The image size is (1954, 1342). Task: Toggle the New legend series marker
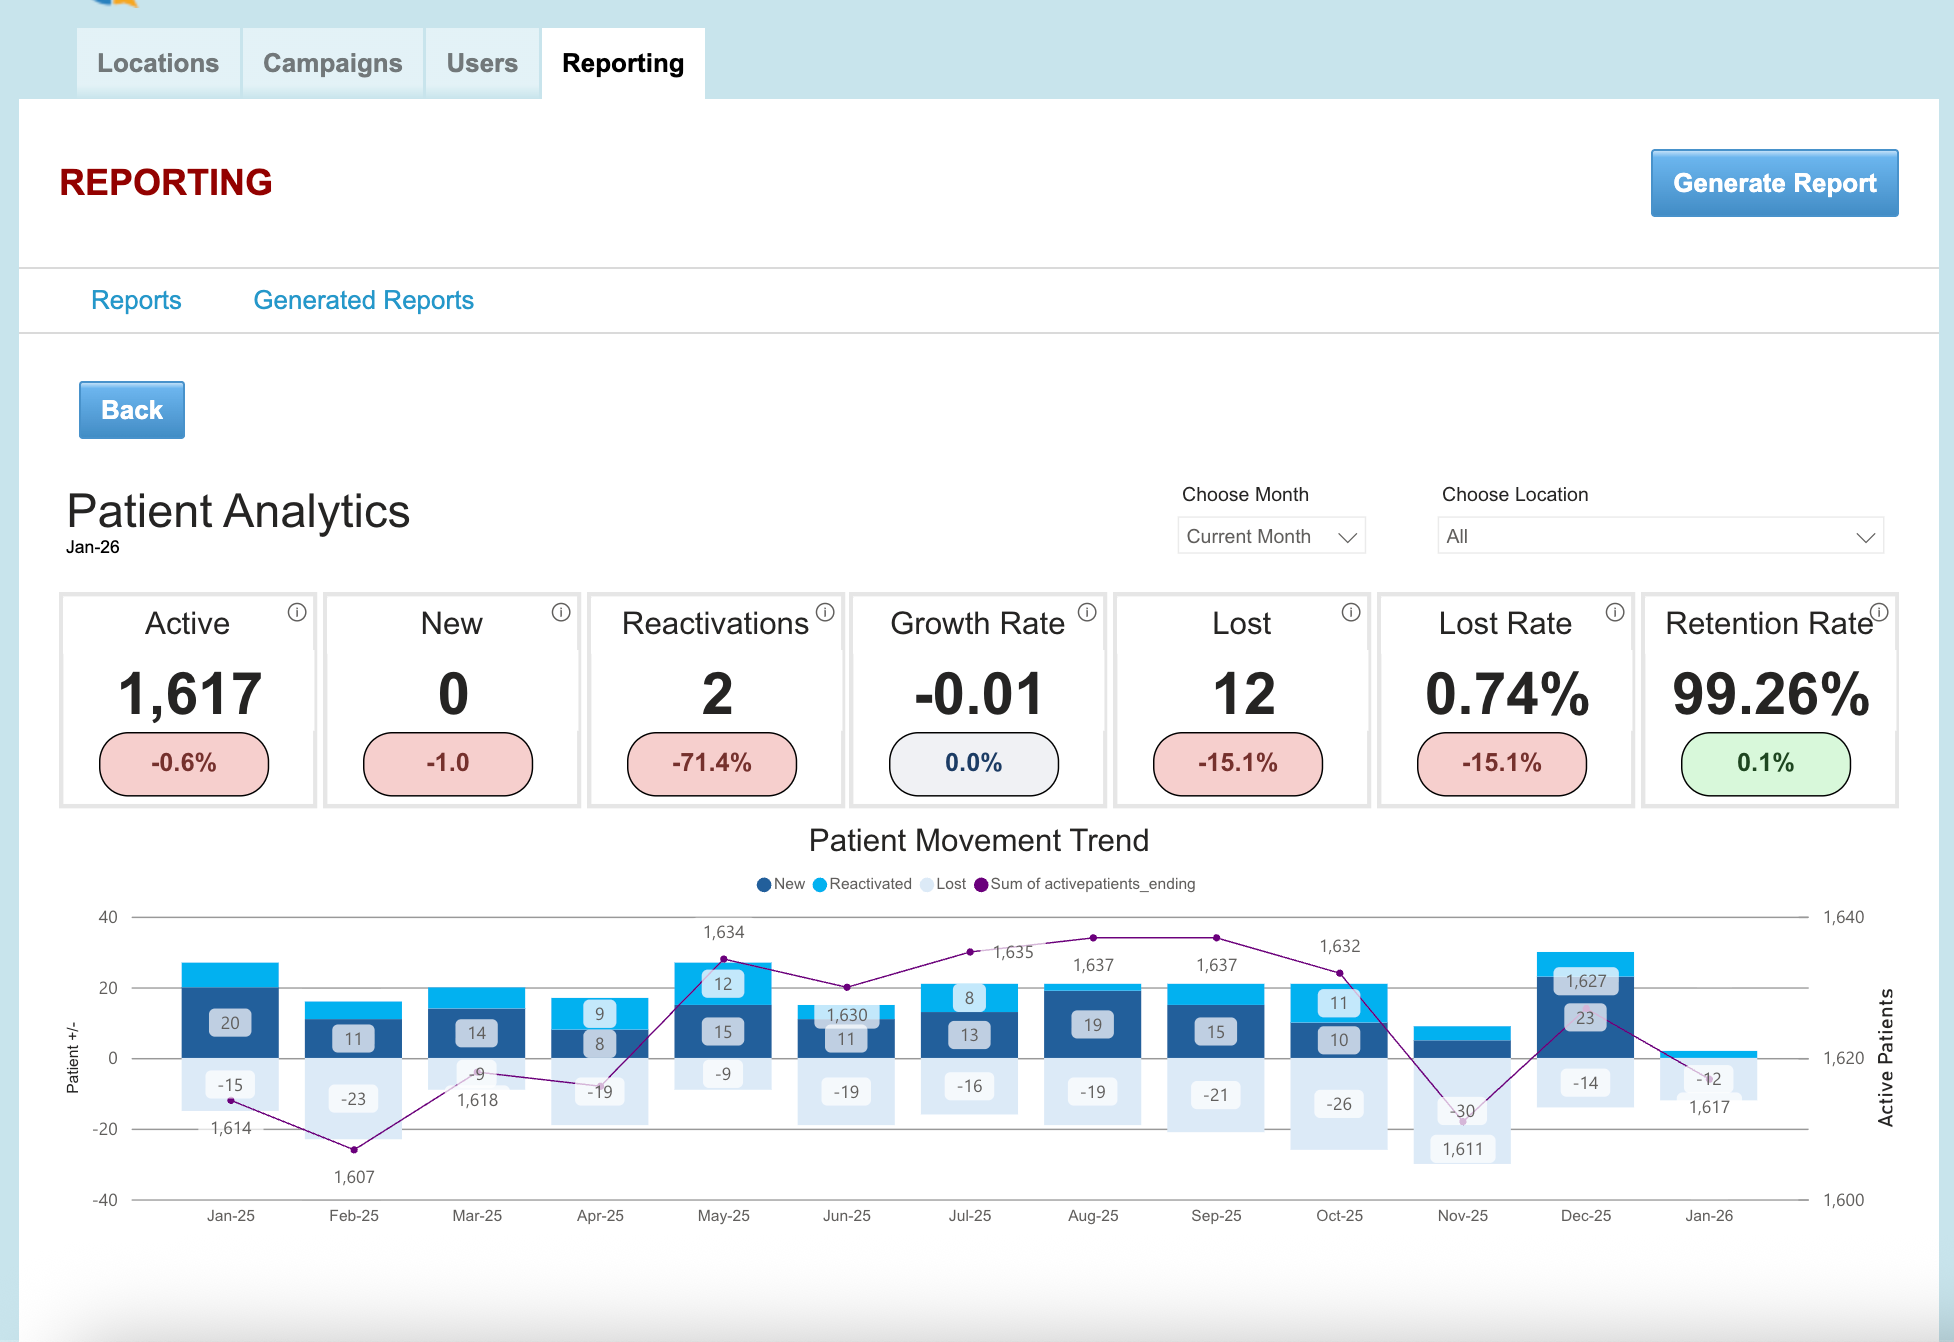pos(764,884)
